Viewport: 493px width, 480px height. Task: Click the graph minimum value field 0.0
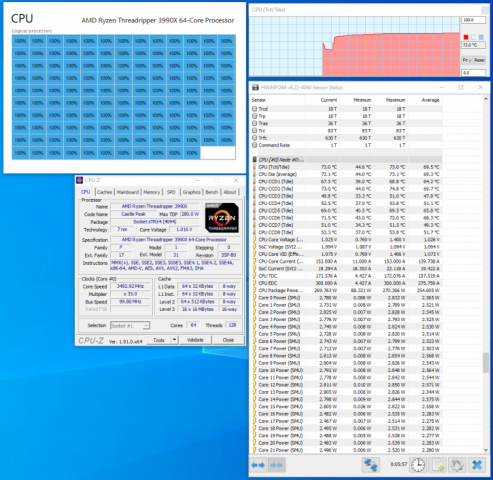pyautogui.click(x=473, y=73)
